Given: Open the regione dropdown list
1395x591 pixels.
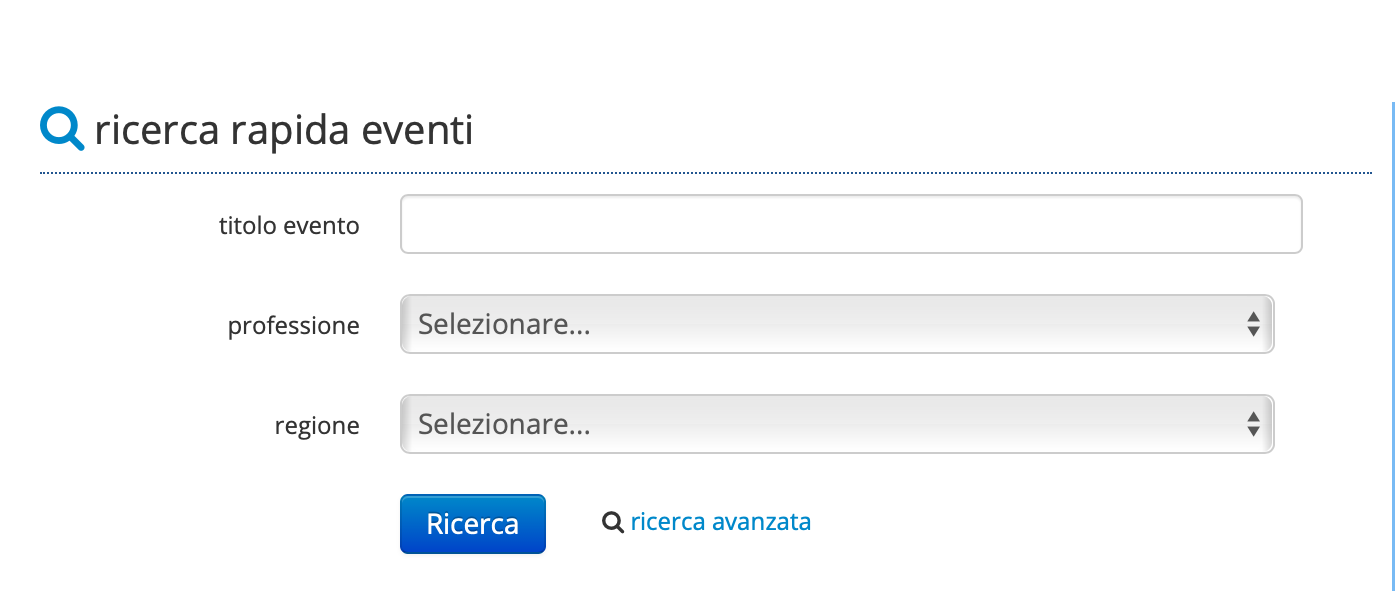Looking at the screenshot, I should point(837,424).
